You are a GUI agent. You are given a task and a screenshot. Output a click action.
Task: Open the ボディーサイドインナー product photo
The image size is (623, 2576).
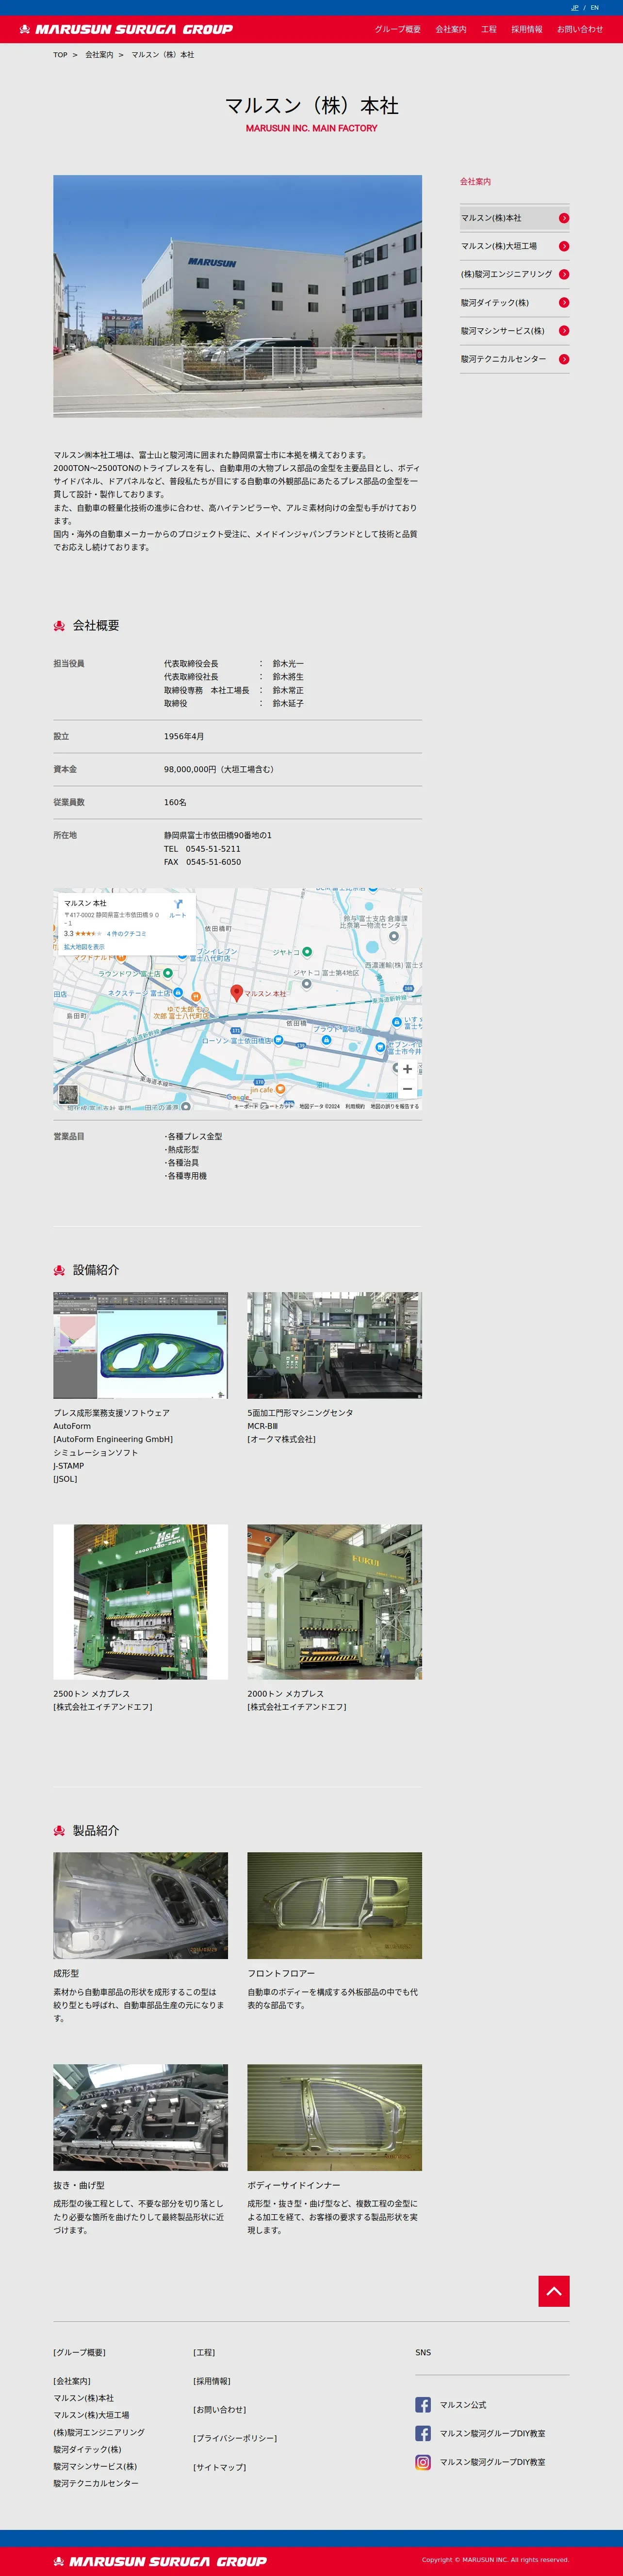(334, 2117)
